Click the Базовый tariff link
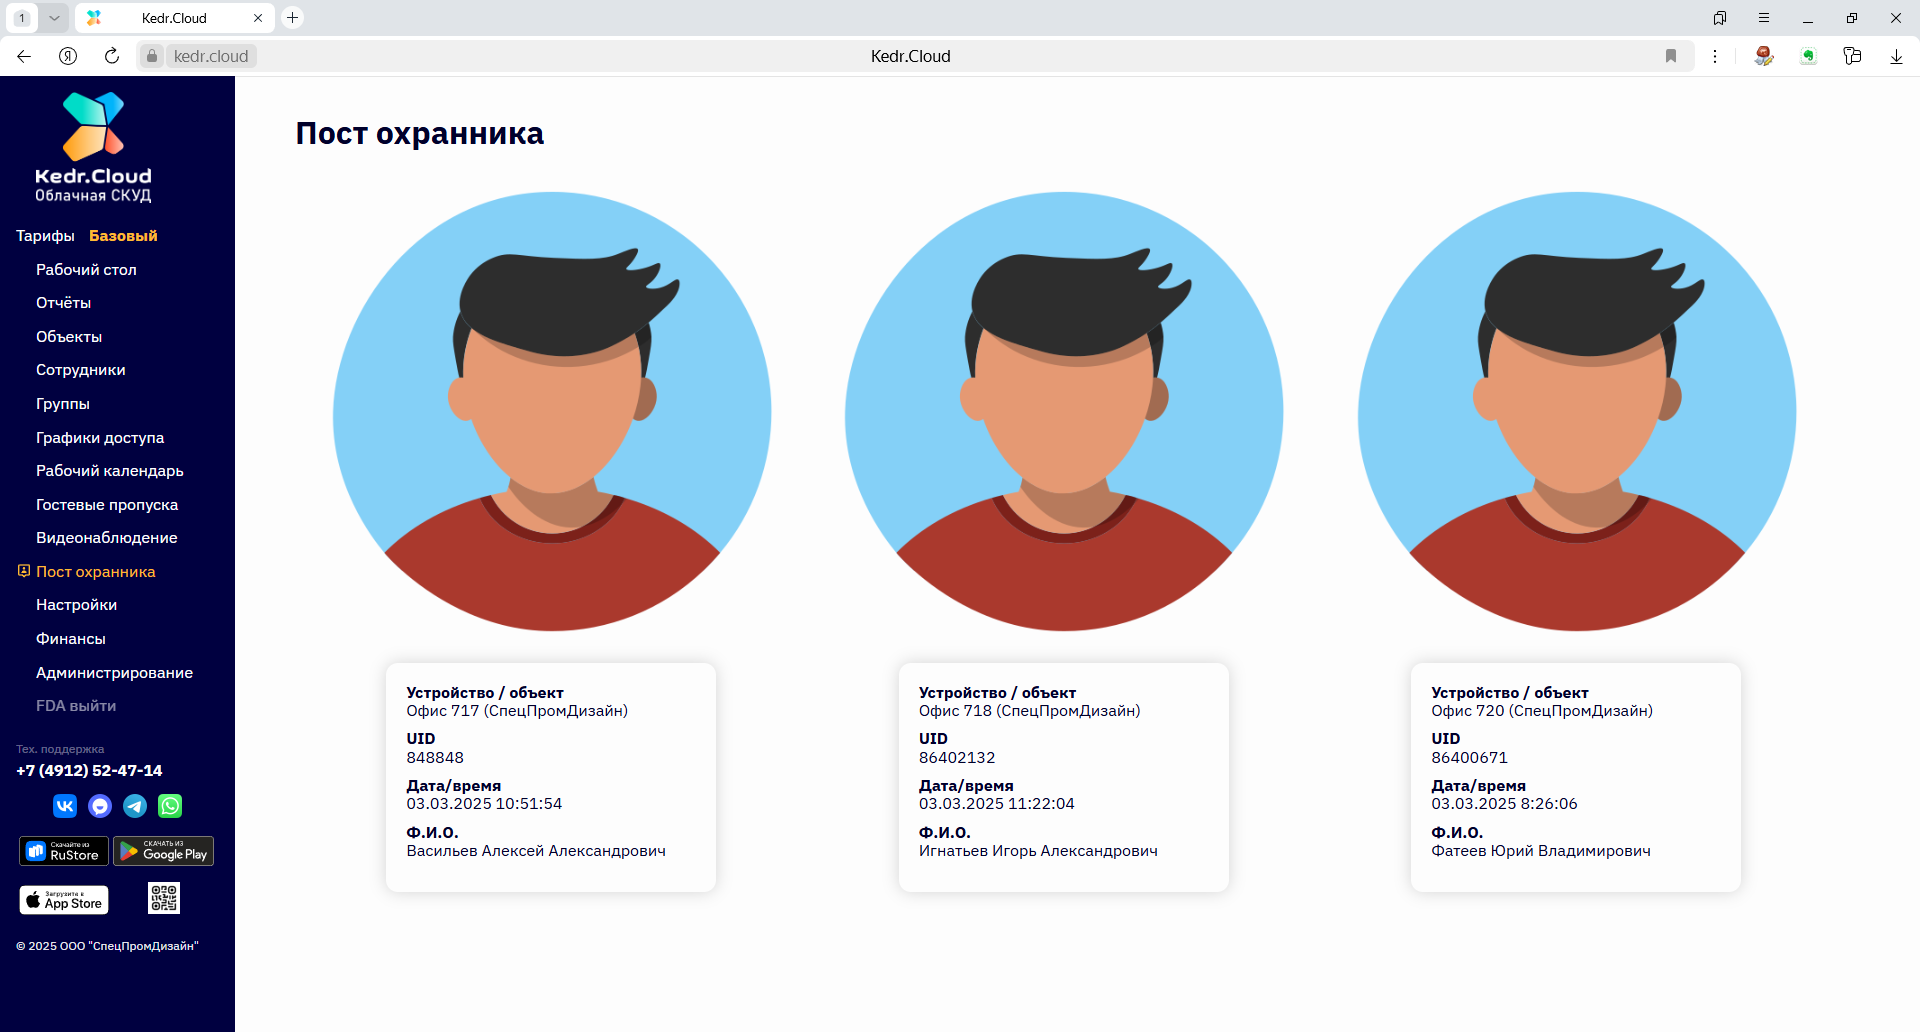The height and width of the screenshot is (1032, 1920). click(123, 236)
